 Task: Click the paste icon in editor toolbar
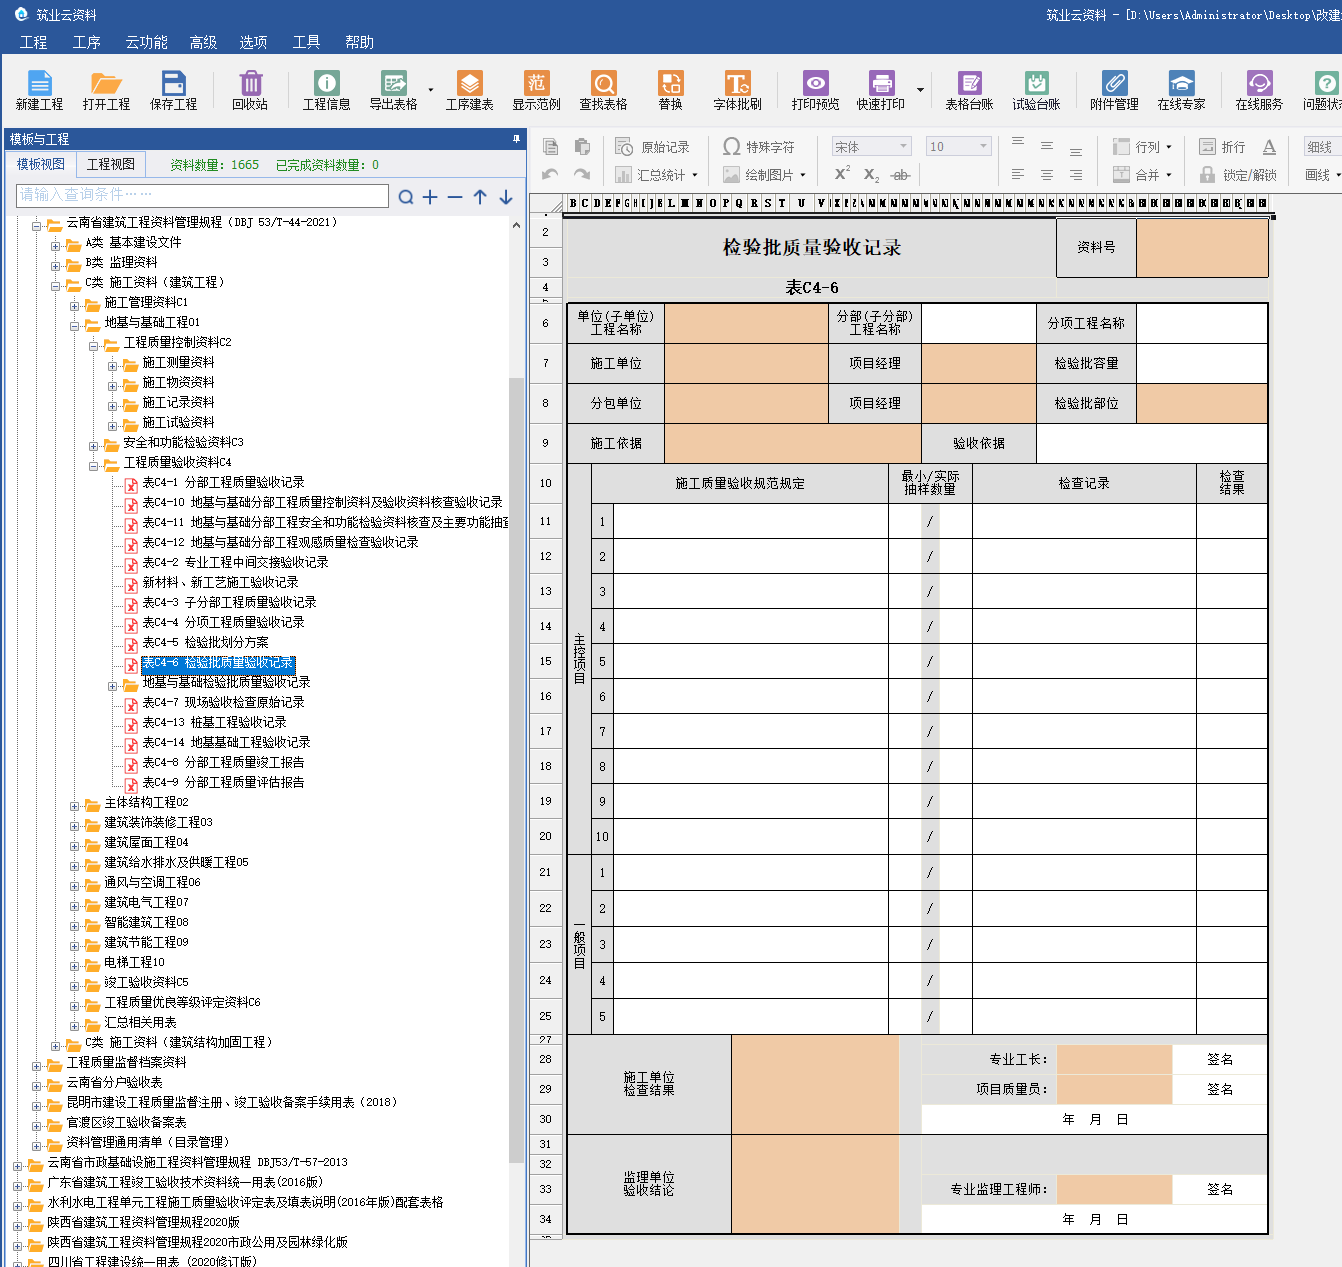(582, 147)
